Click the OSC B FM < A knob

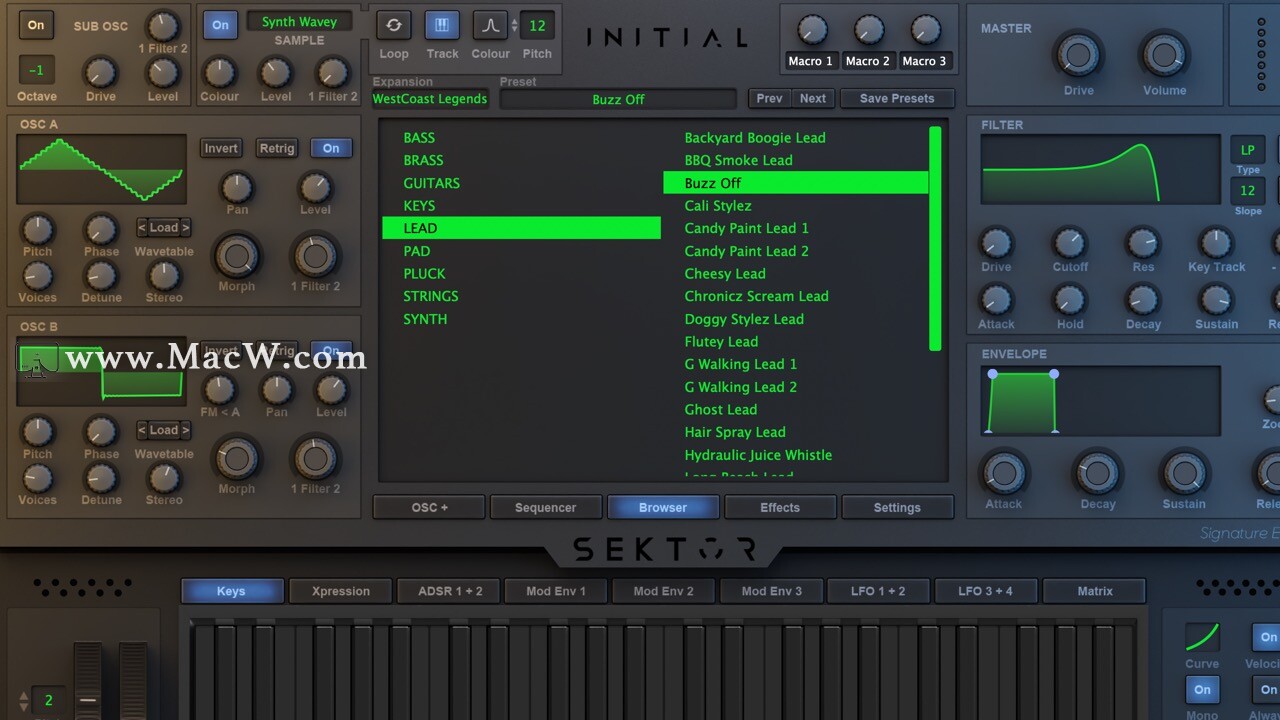coord(219,390)
